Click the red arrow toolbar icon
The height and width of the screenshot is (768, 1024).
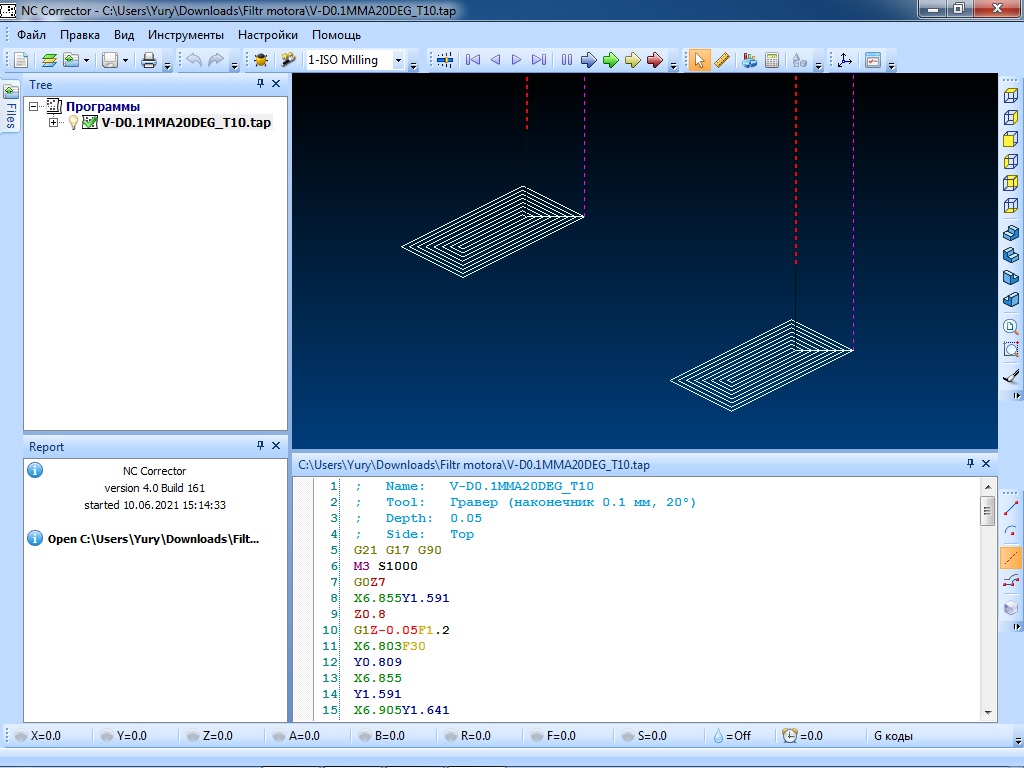(x=655, y=60)
